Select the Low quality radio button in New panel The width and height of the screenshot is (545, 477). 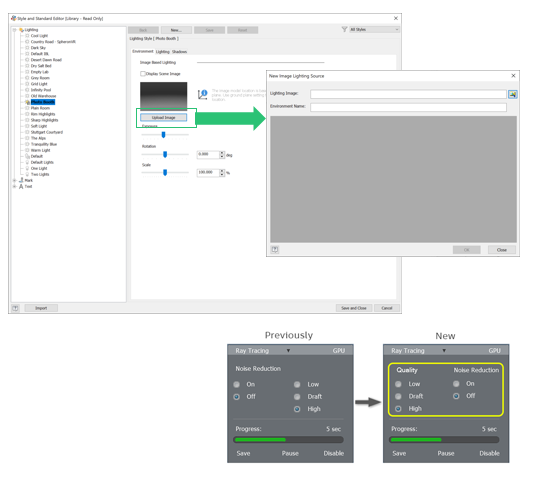pos(398,384)
